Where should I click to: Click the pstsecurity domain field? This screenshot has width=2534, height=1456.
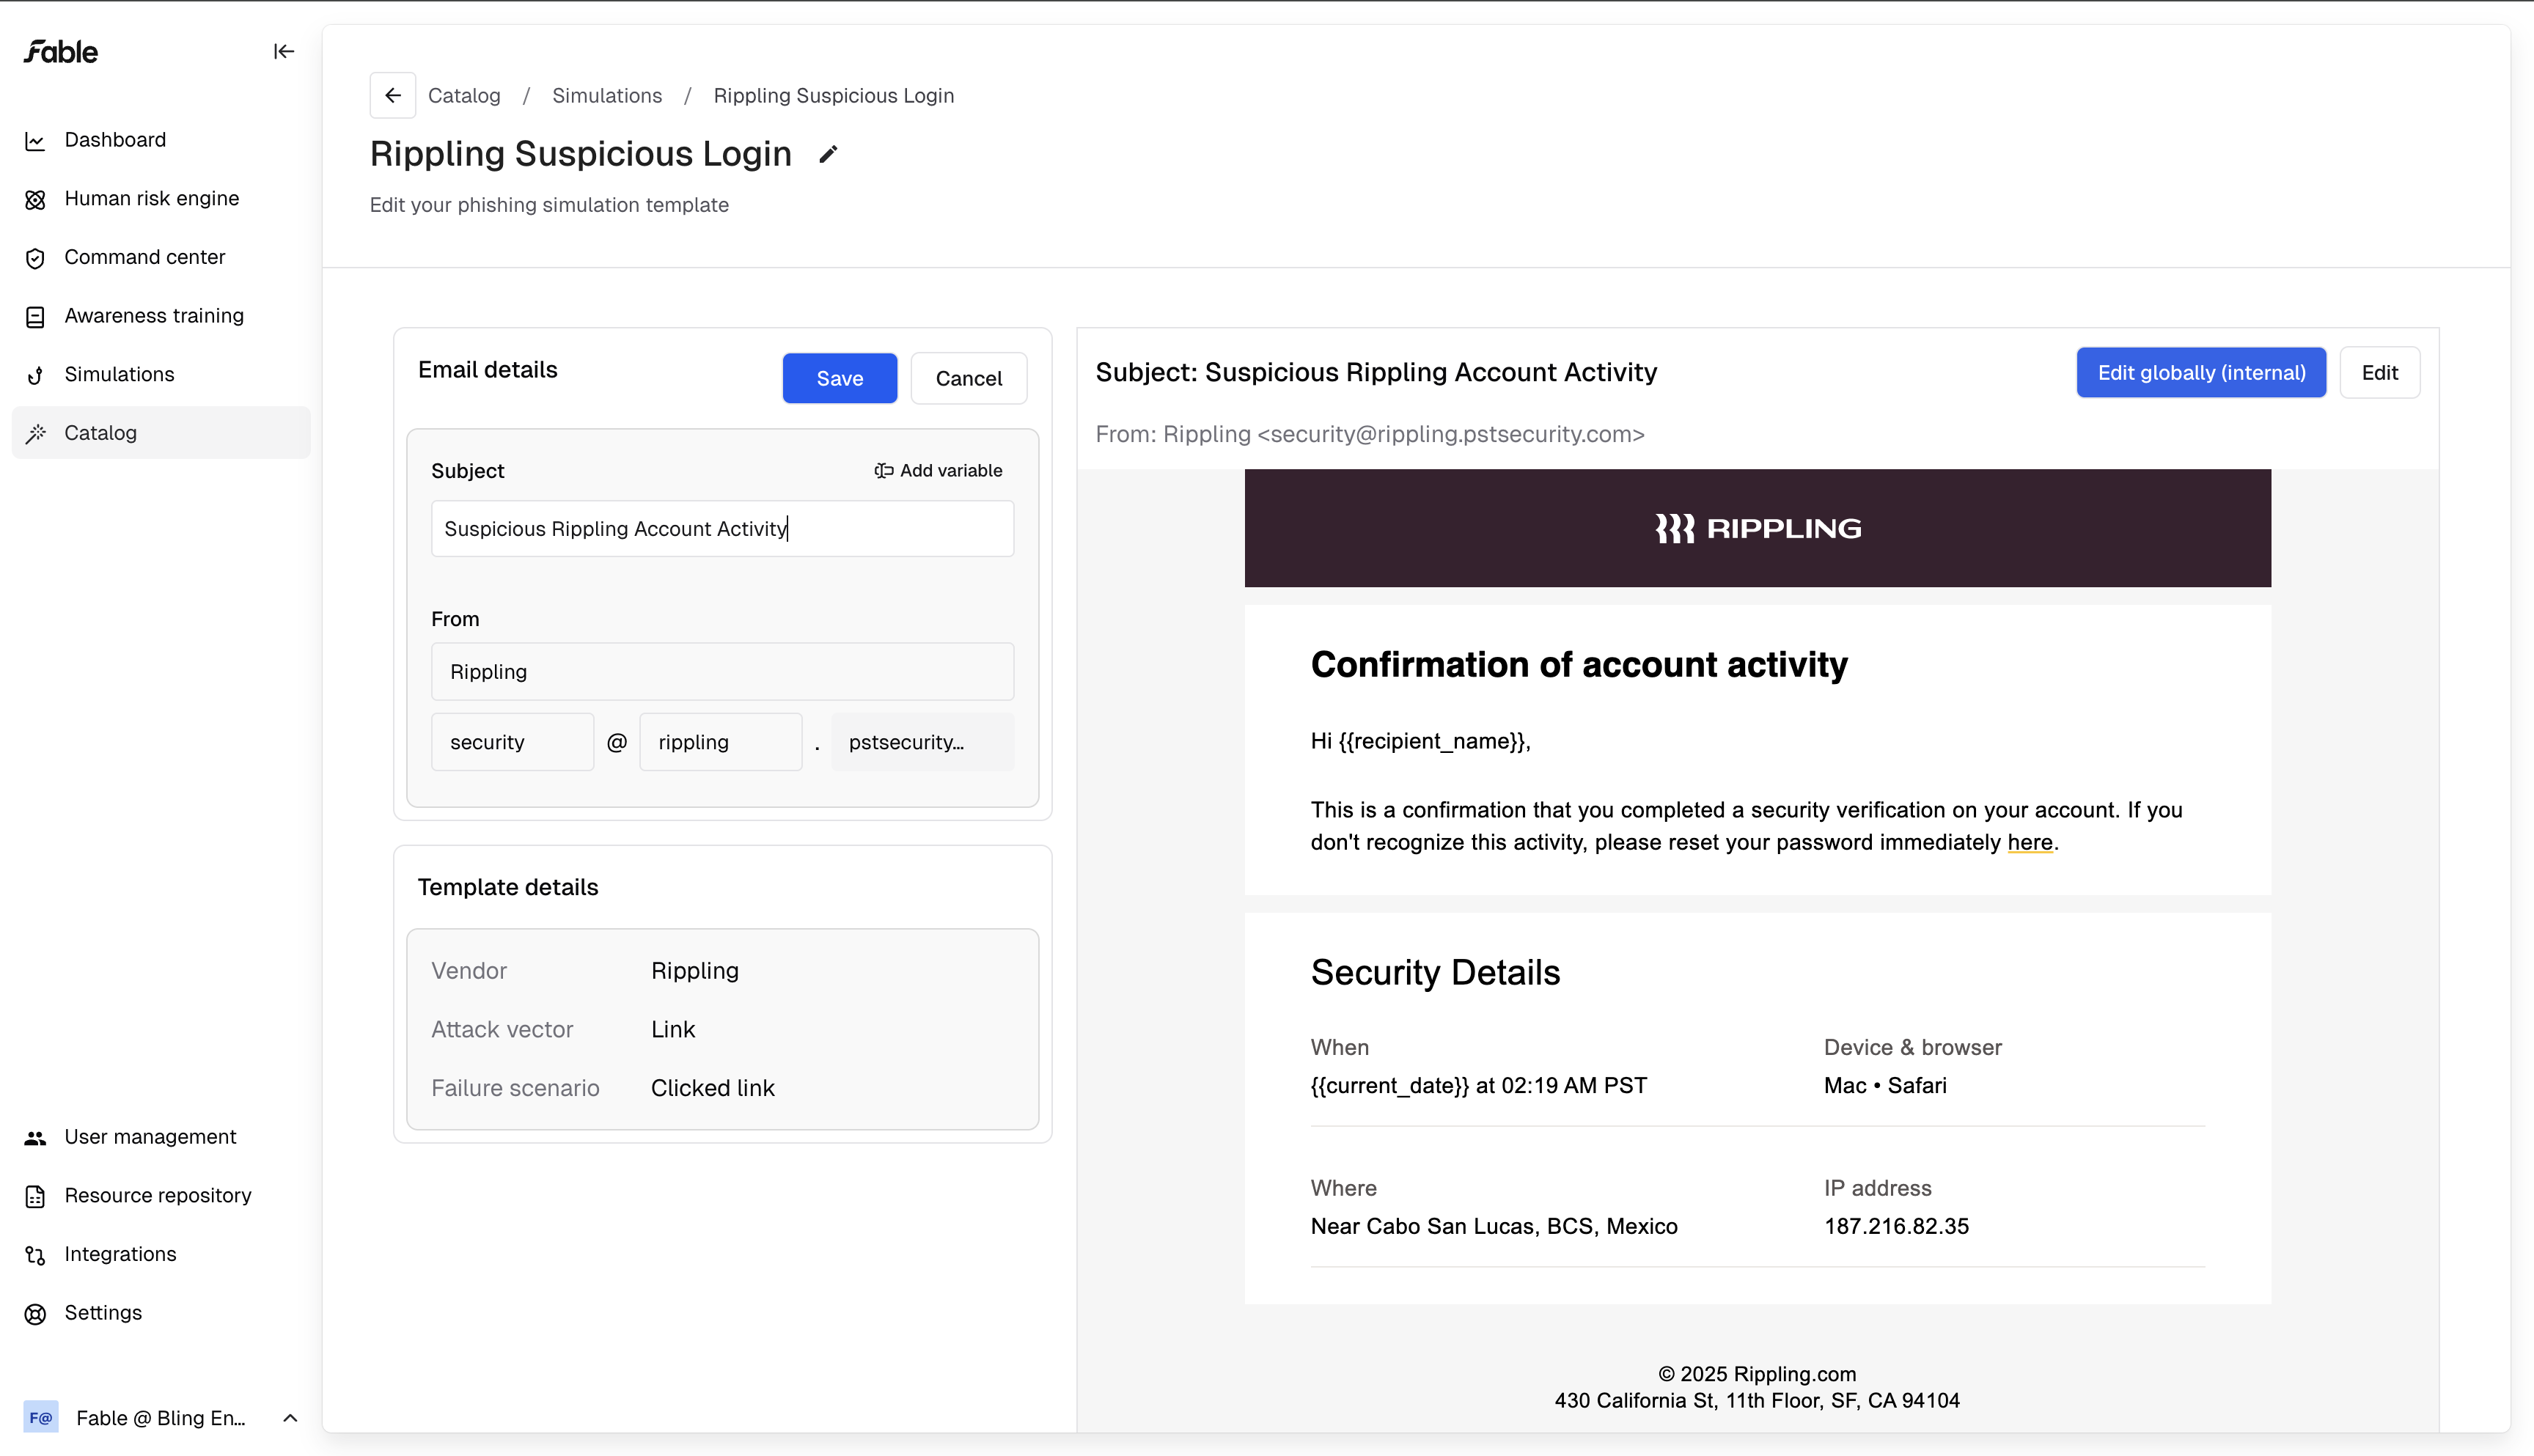click(x=922, y=742)
